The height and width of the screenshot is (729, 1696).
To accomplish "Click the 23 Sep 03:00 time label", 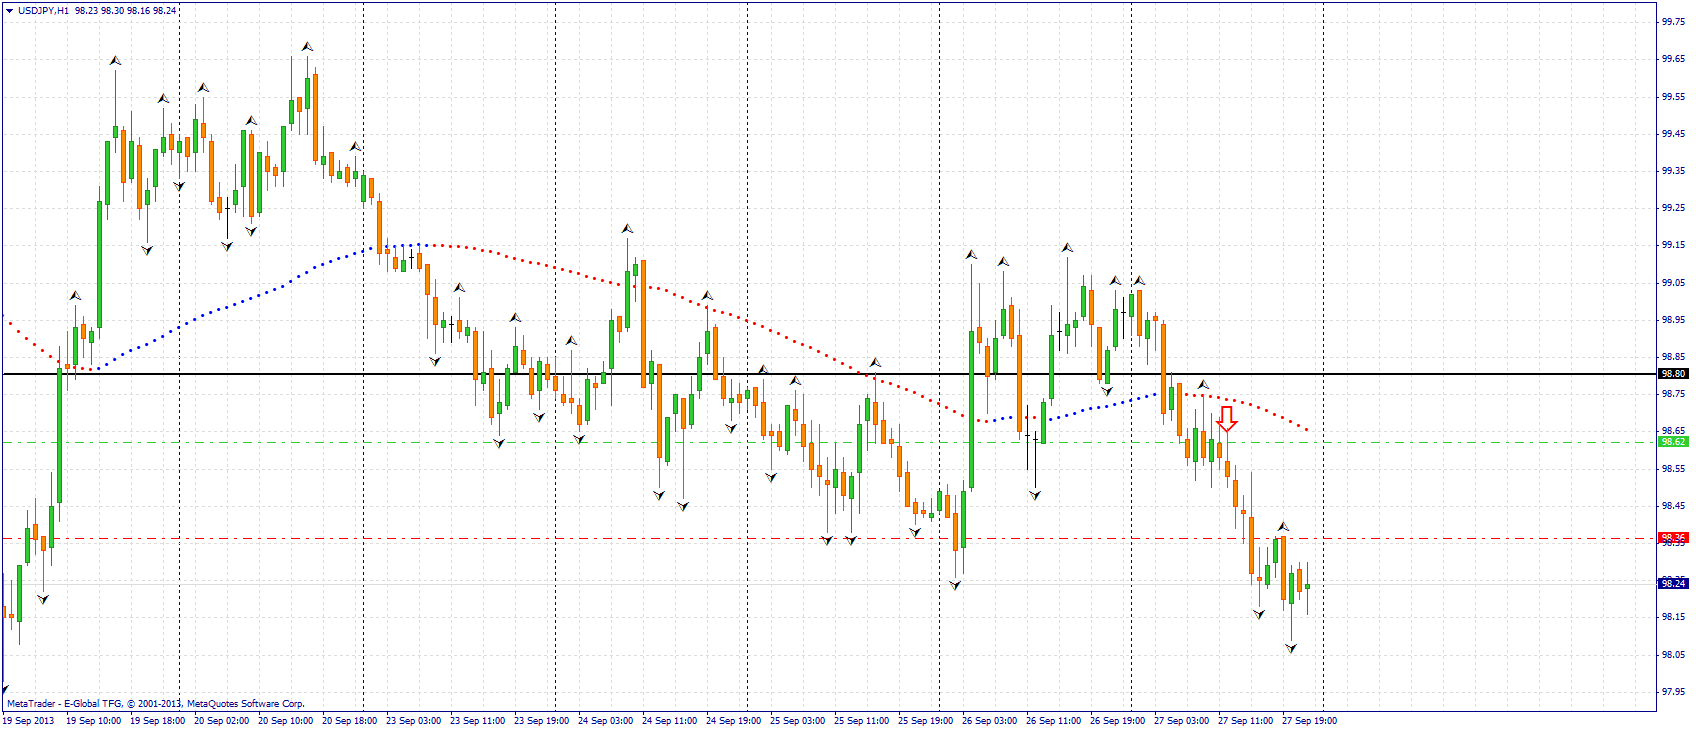I will coord(414,721).
